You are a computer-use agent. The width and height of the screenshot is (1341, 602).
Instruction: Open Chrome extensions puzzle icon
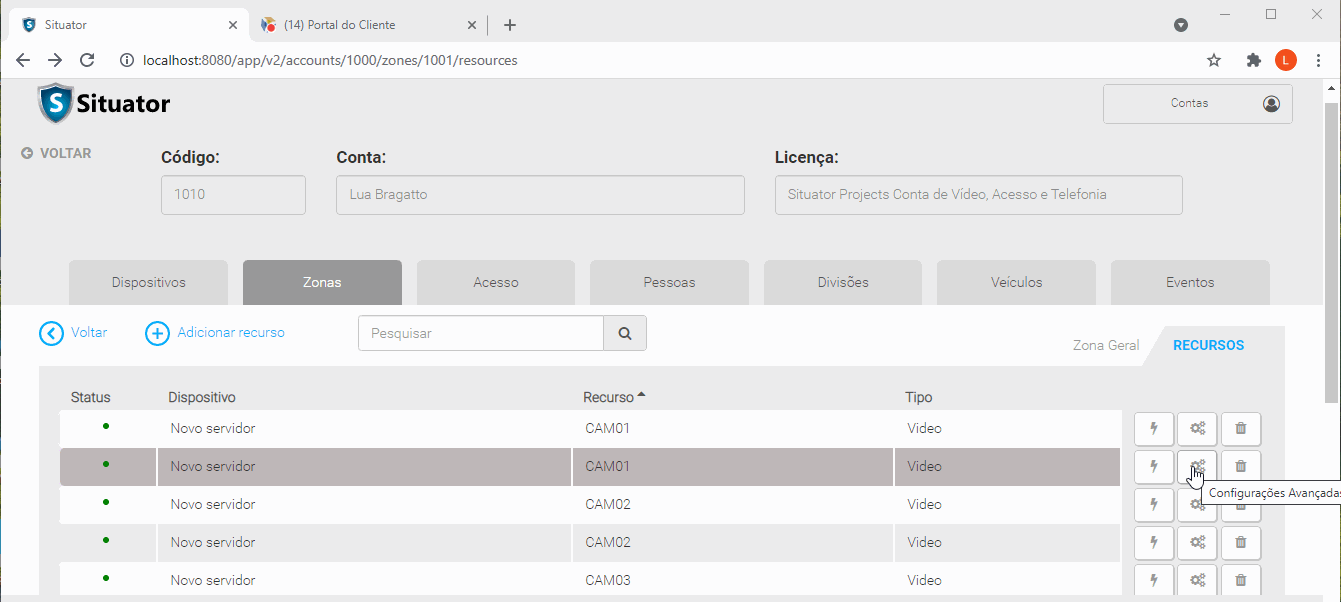tap(1253, 60)
